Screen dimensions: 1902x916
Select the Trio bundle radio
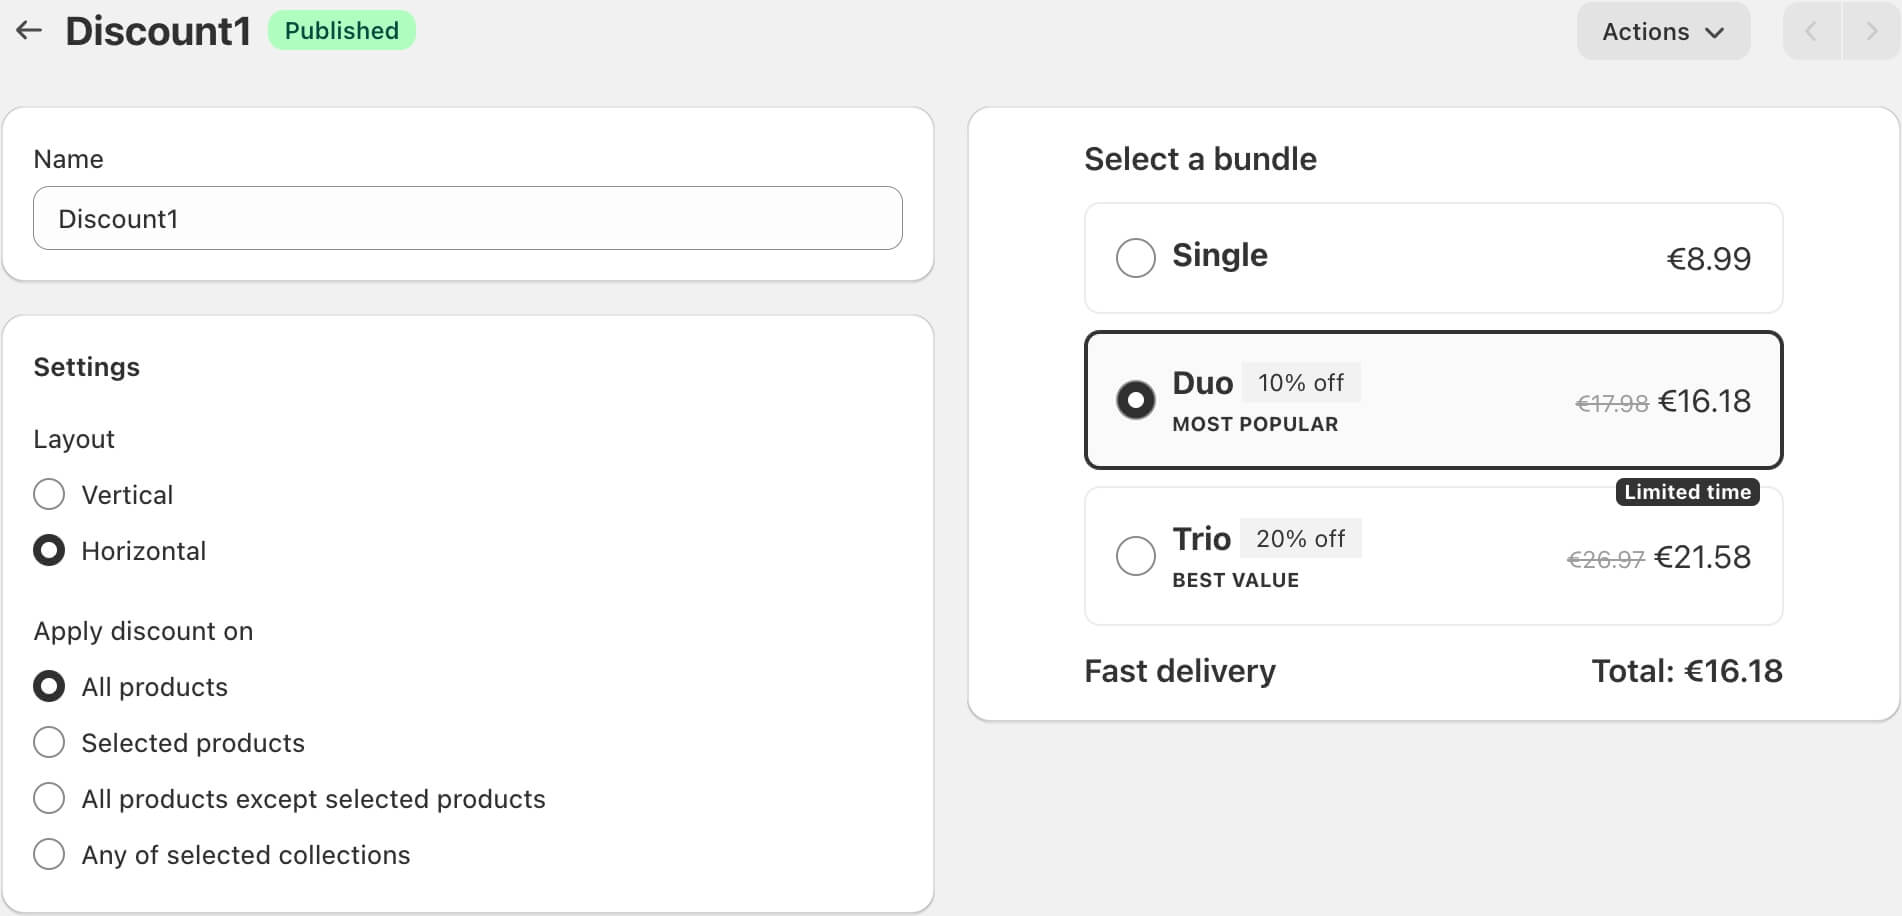[1136, 556]
